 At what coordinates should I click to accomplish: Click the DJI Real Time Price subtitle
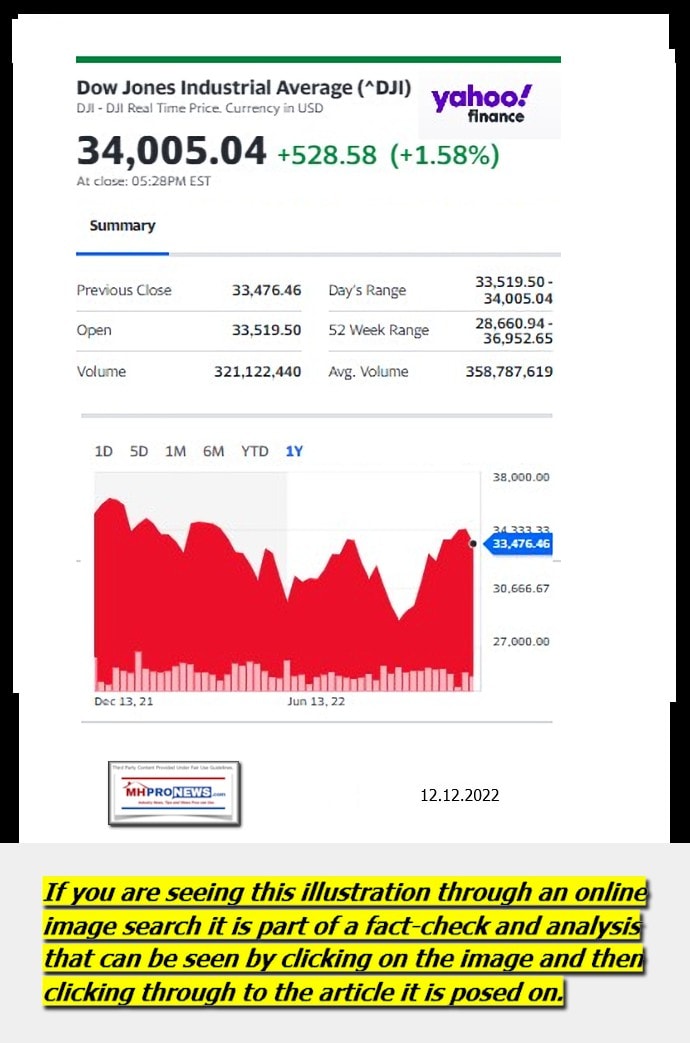pyautogui.click(x=200, y=108)
